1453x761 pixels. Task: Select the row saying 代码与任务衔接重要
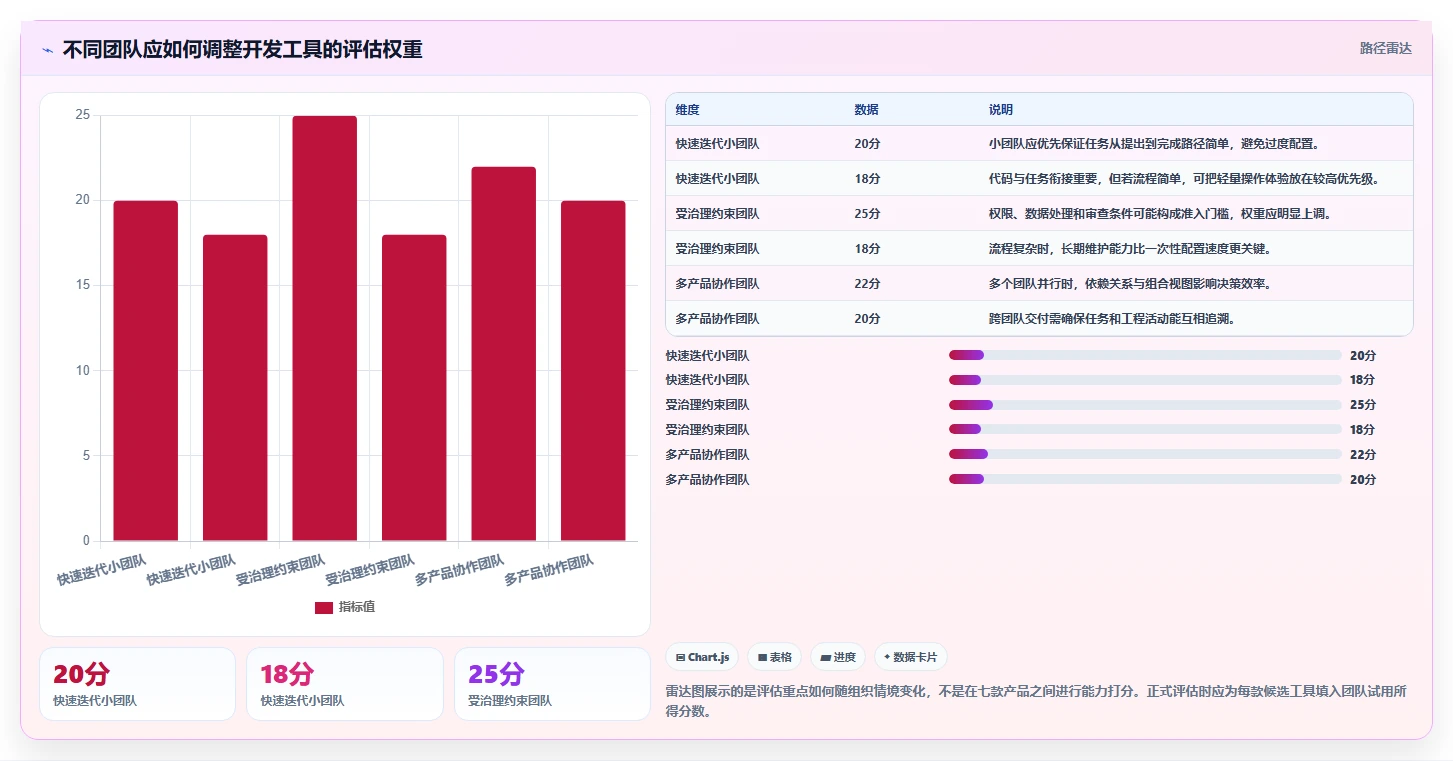(x=1039, y=178)
